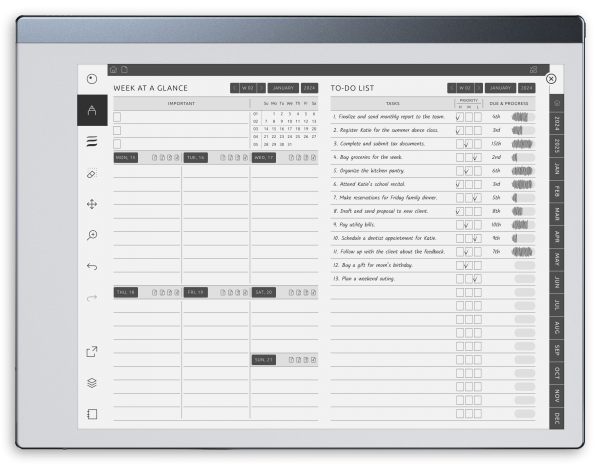Viewport: 600px width, 465px height.
Task: Jump to the DEC month tab
Action: pos(557,418)
